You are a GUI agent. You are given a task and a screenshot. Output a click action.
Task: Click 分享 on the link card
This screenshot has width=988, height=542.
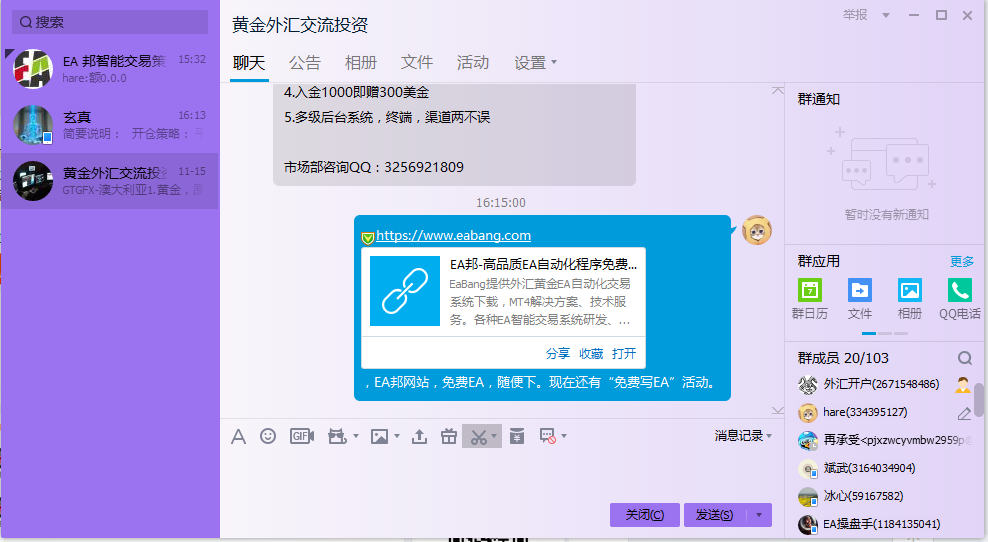pyautogui.click(x=558, y=354)
